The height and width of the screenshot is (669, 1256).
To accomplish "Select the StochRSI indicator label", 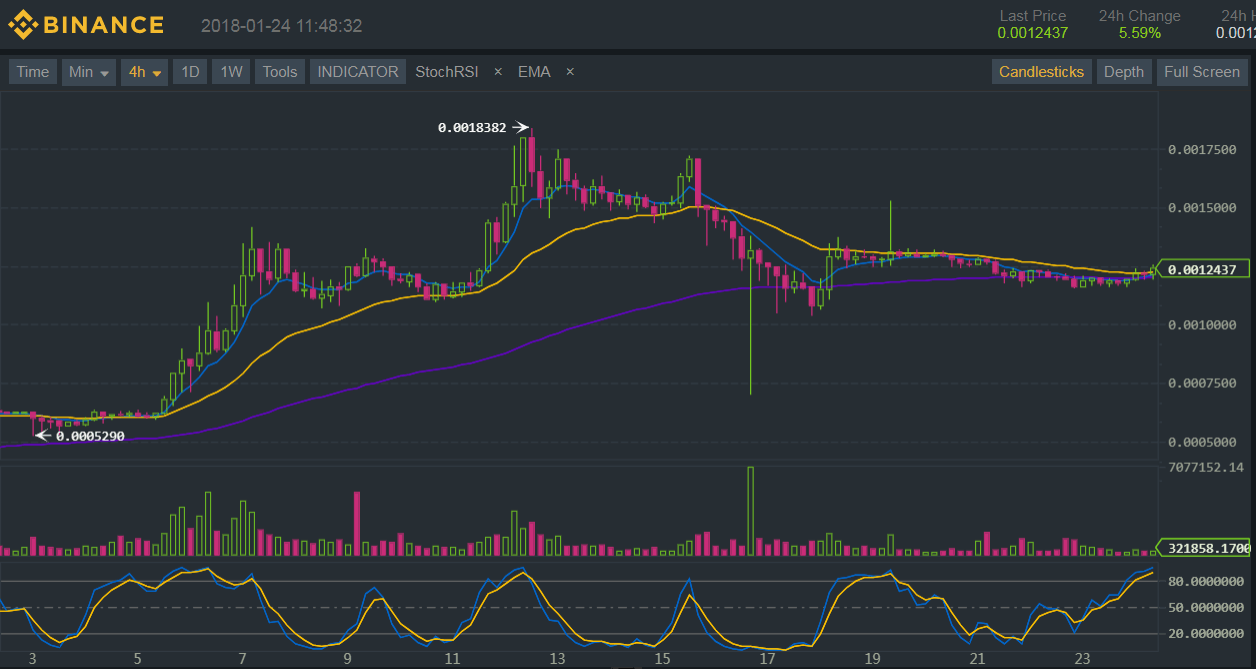I will (447, 72).
